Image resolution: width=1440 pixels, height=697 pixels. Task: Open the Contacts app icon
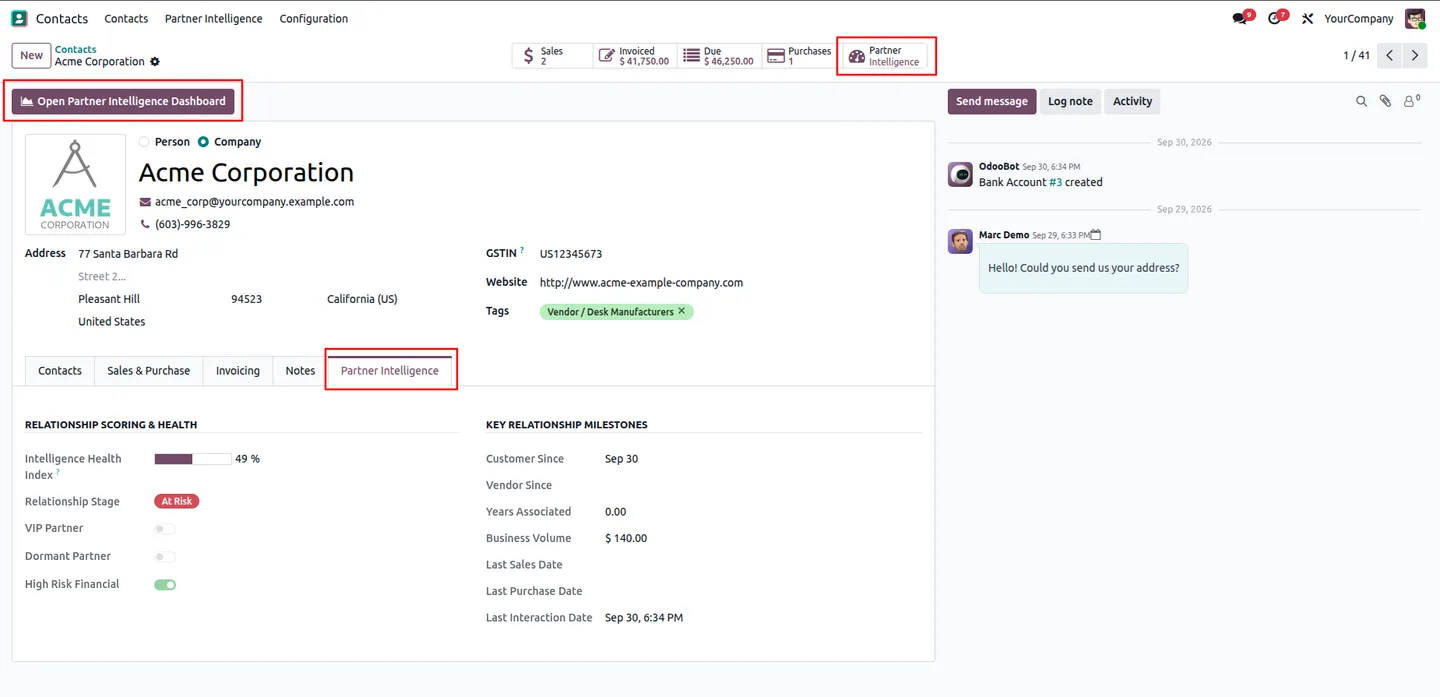(19, 18)
